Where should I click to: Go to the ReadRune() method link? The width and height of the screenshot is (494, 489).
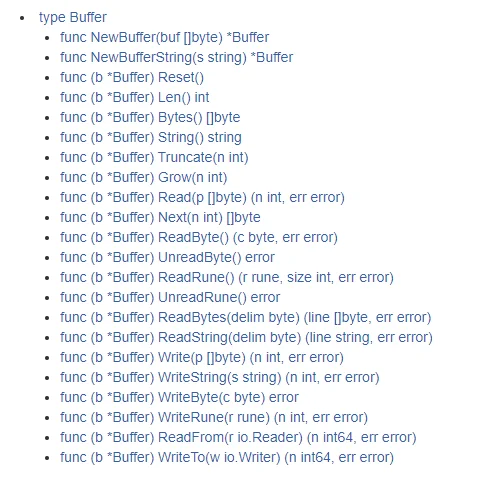227,277
